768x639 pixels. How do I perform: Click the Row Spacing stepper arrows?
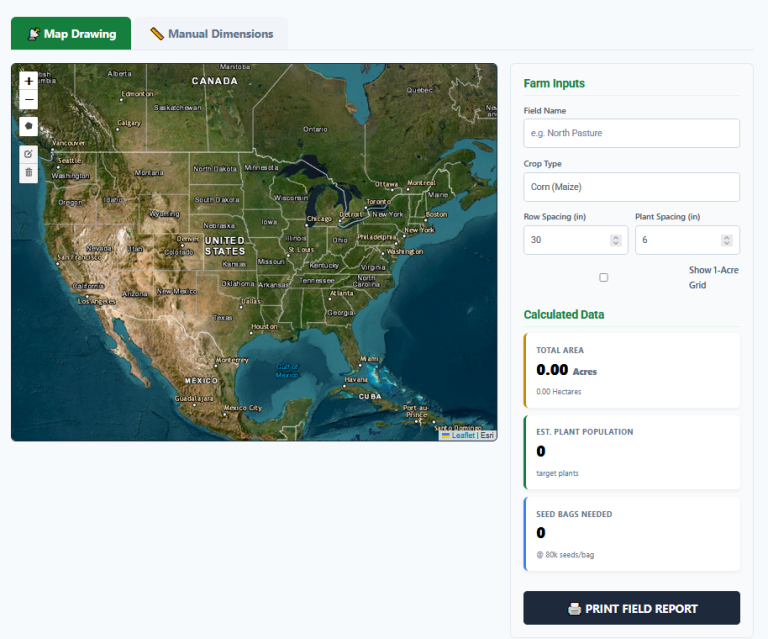[615, 240]
